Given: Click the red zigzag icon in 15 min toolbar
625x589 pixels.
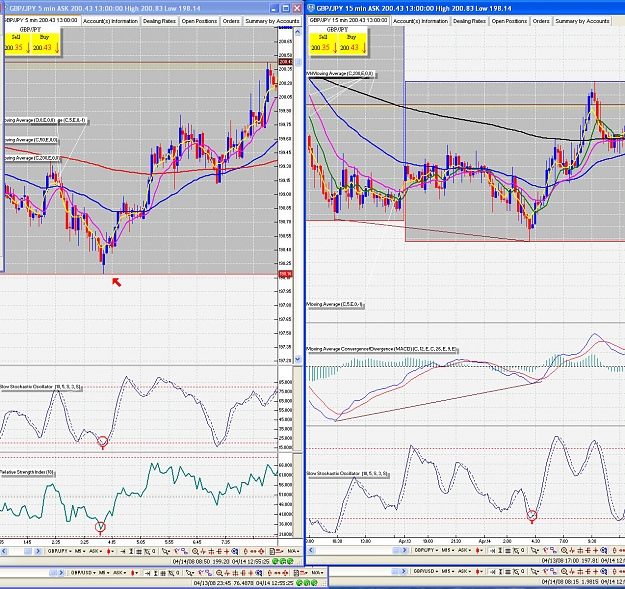Looking at the screenshot, I should click(x=572, y=550).
